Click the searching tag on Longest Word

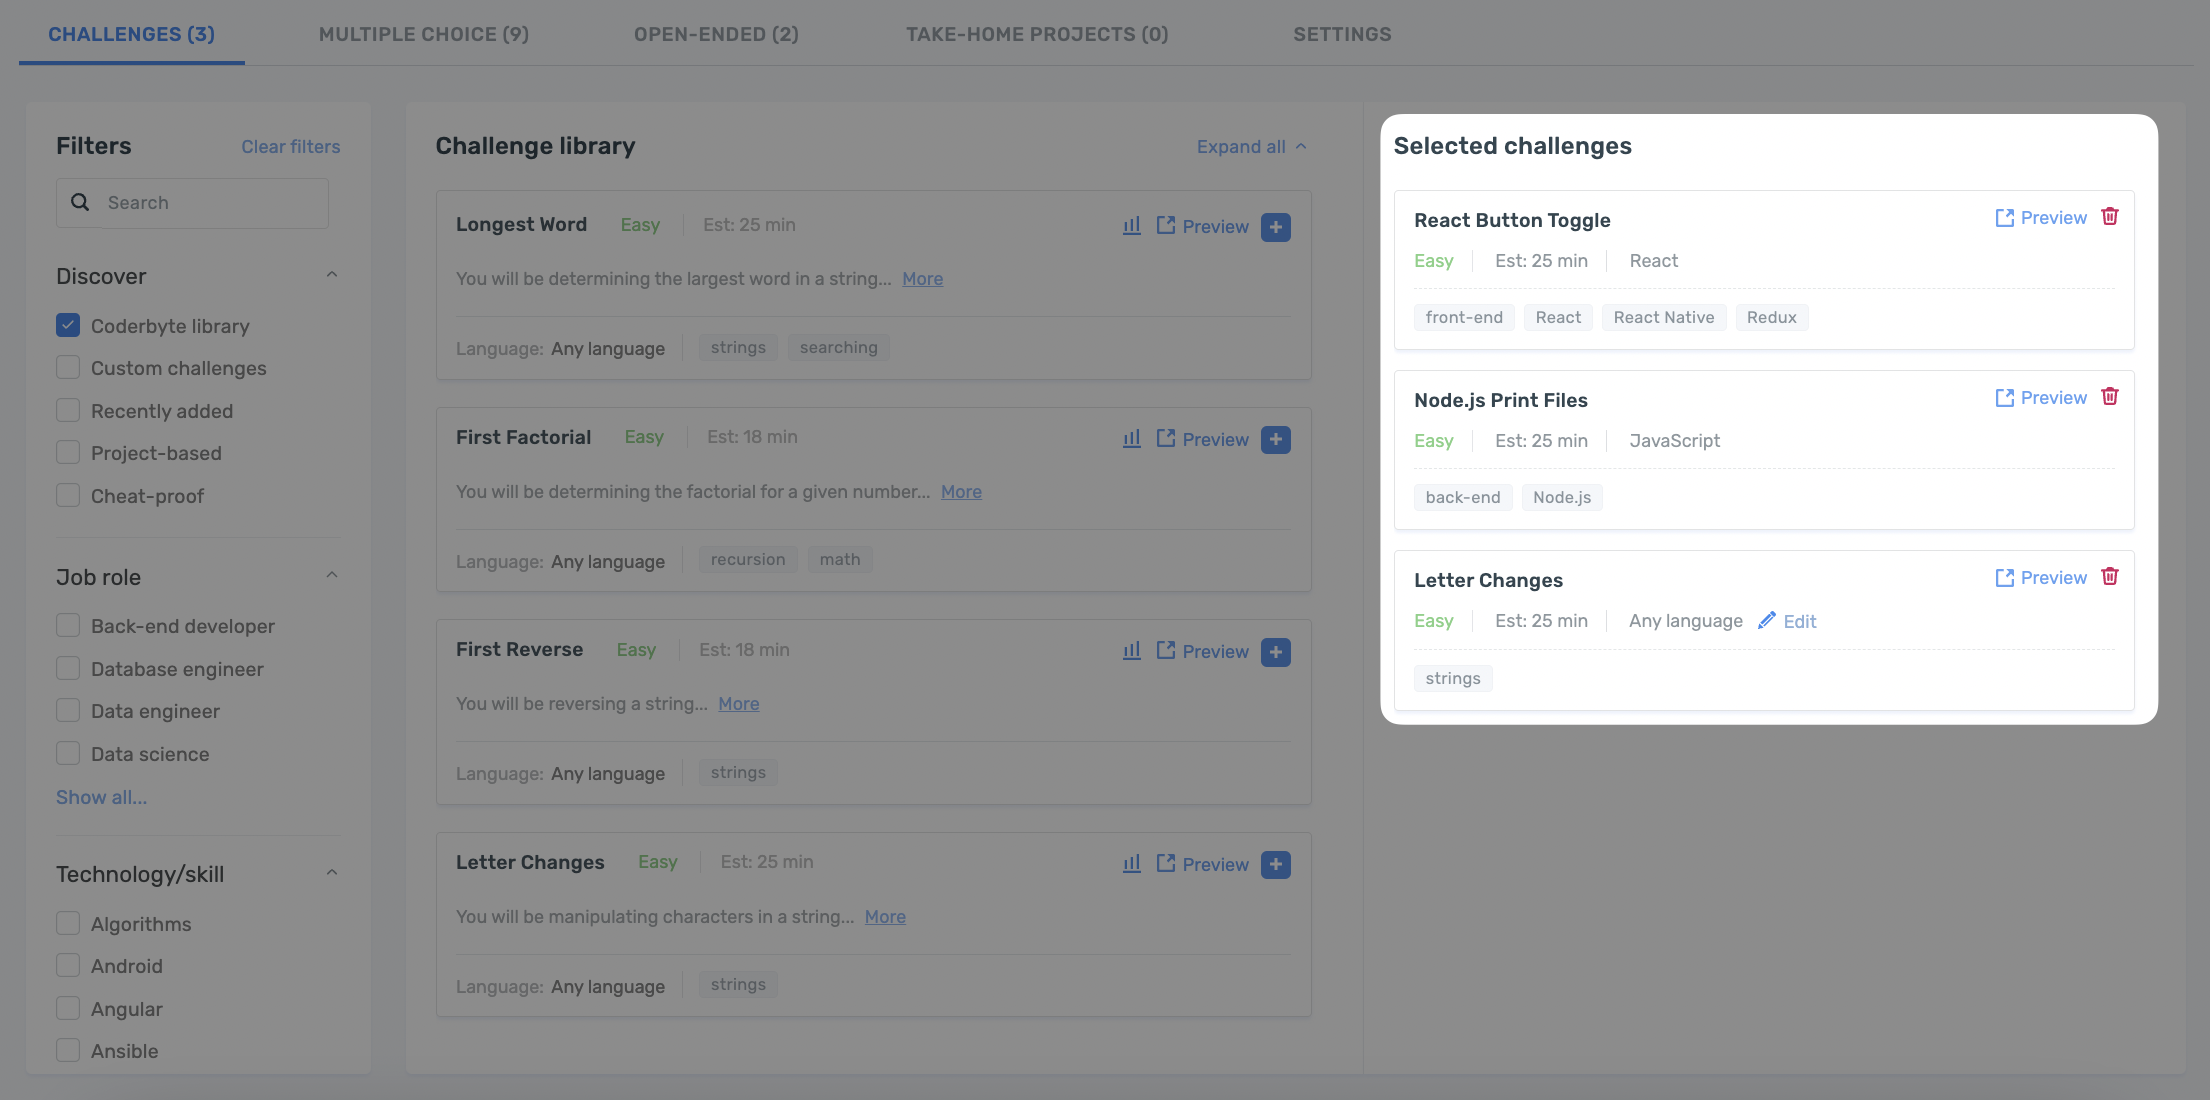pos(838,348)
